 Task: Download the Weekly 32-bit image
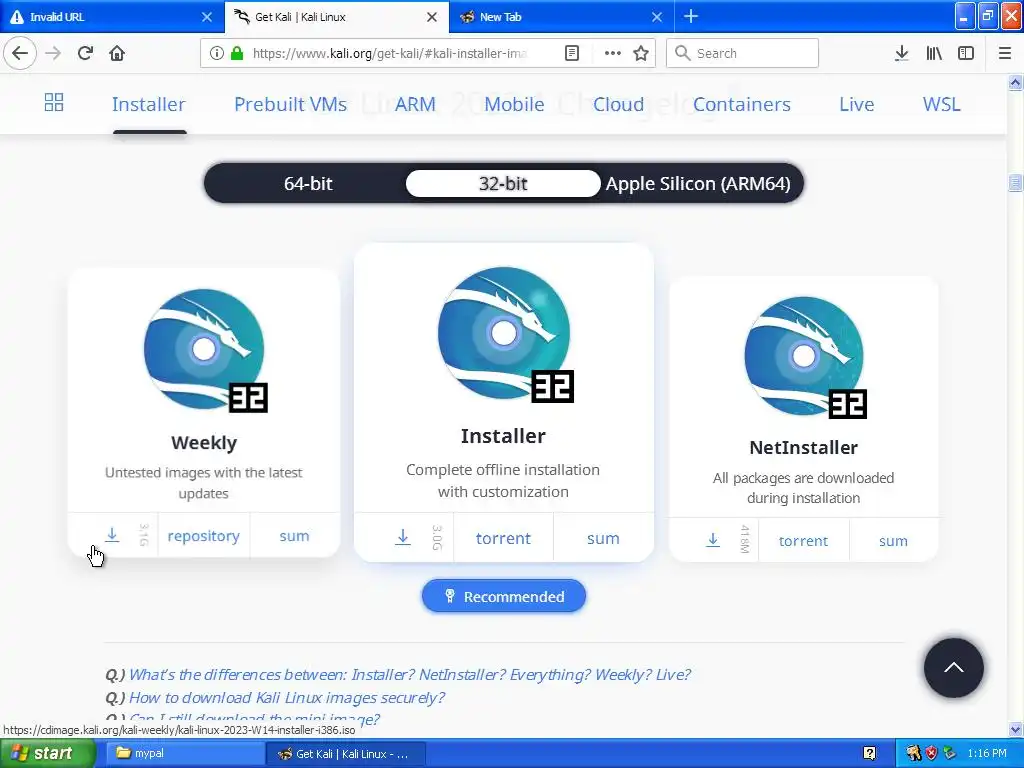(112, 536)
